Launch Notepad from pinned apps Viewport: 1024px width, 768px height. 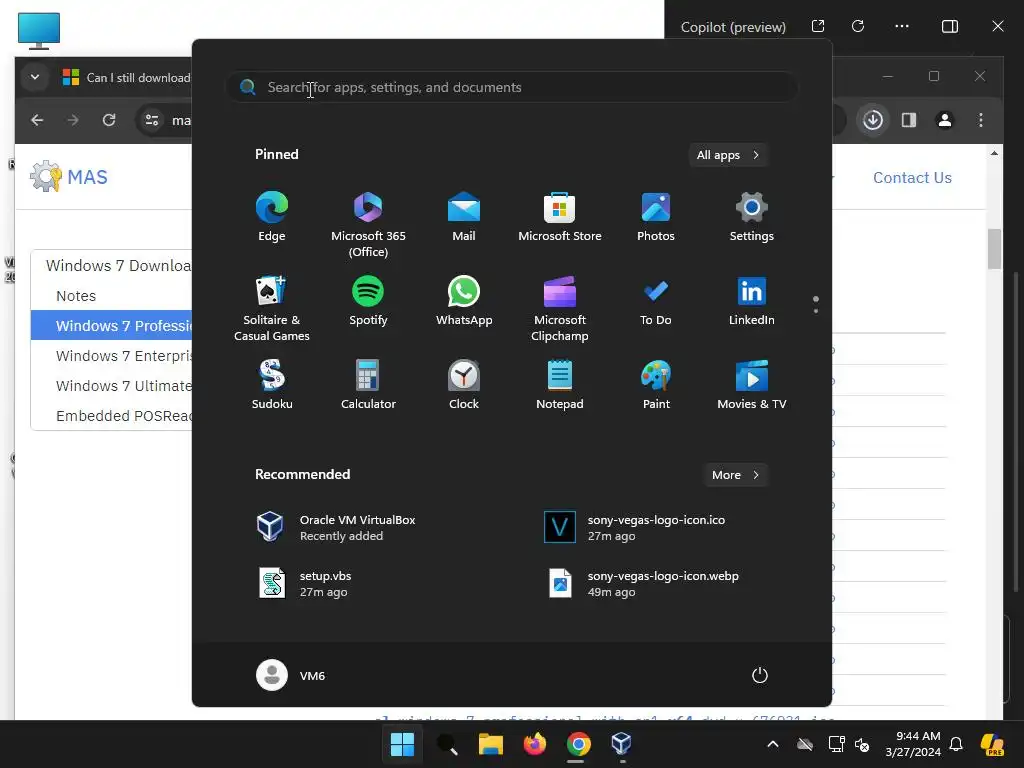coord(560,385)
